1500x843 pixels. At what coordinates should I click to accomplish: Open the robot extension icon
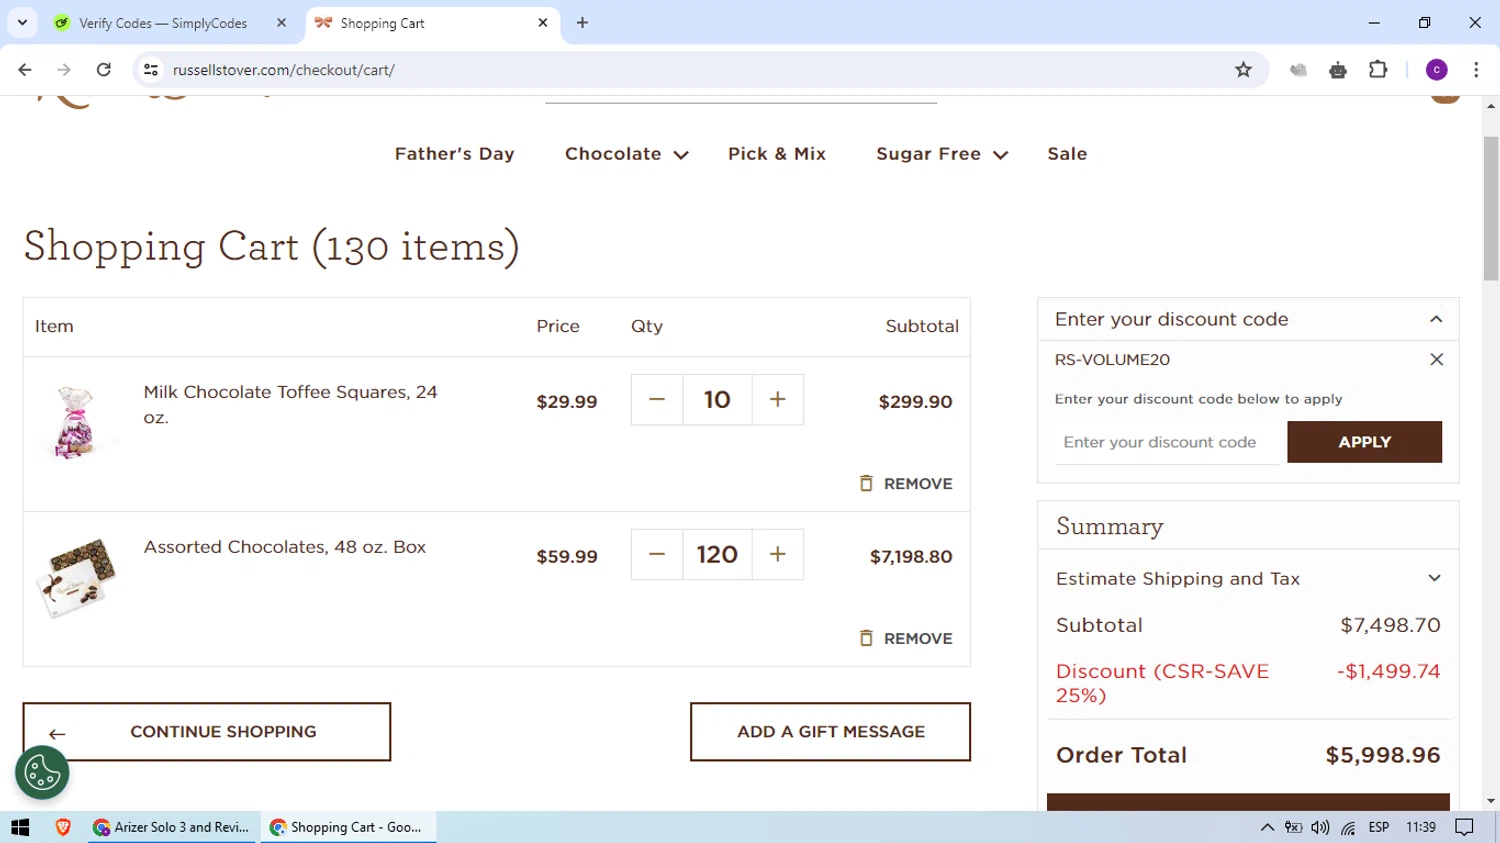(1338, 70)
